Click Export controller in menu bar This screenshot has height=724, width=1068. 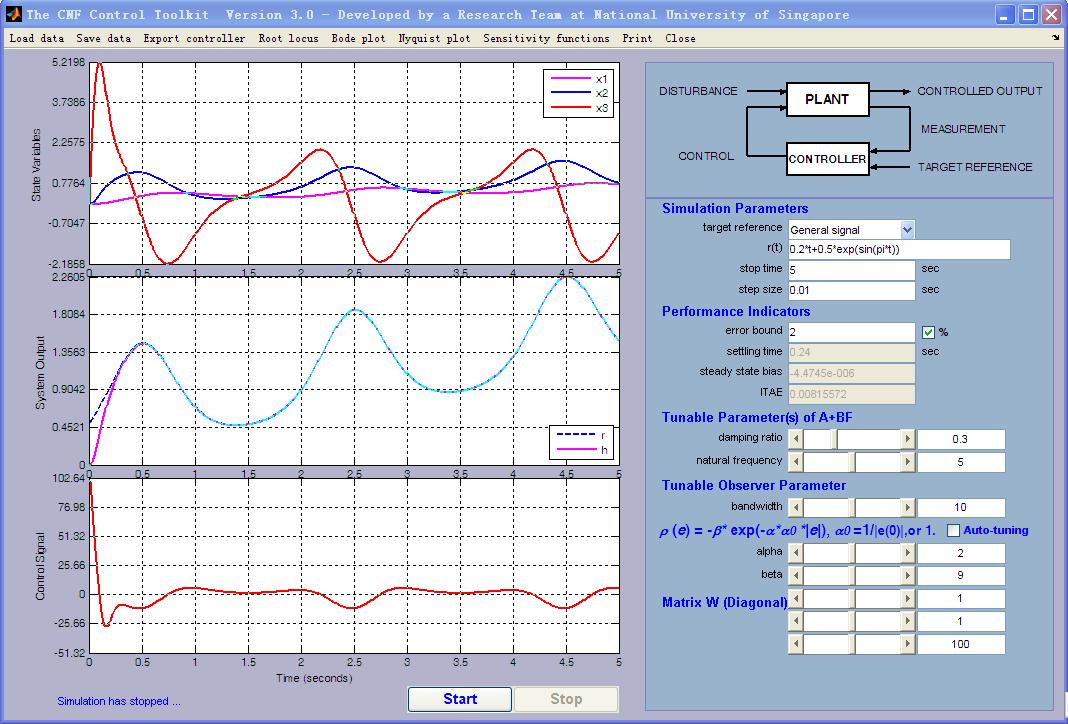tap(194, 39)
